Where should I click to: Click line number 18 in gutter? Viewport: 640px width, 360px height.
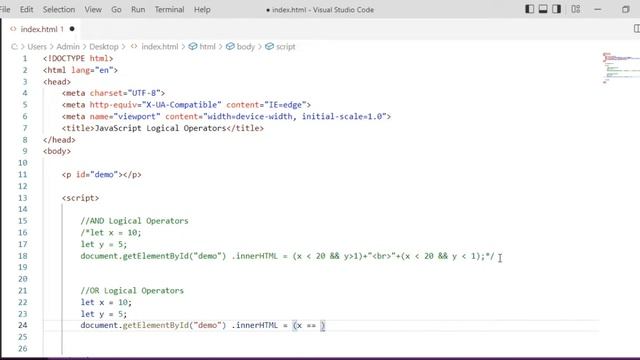[23, 256]
